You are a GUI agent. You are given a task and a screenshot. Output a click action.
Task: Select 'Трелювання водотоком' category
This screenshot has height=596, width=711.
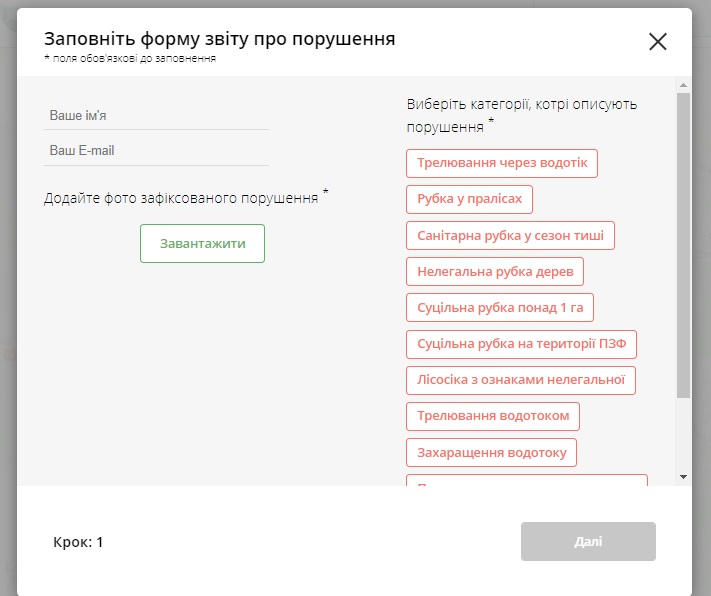493,416
